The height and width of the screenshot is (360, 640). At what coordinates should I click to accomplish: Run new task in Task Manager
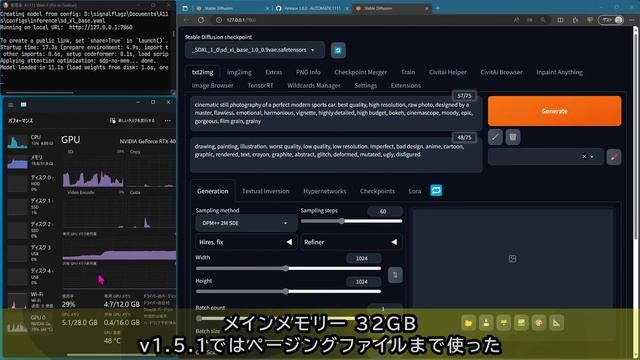133,121
